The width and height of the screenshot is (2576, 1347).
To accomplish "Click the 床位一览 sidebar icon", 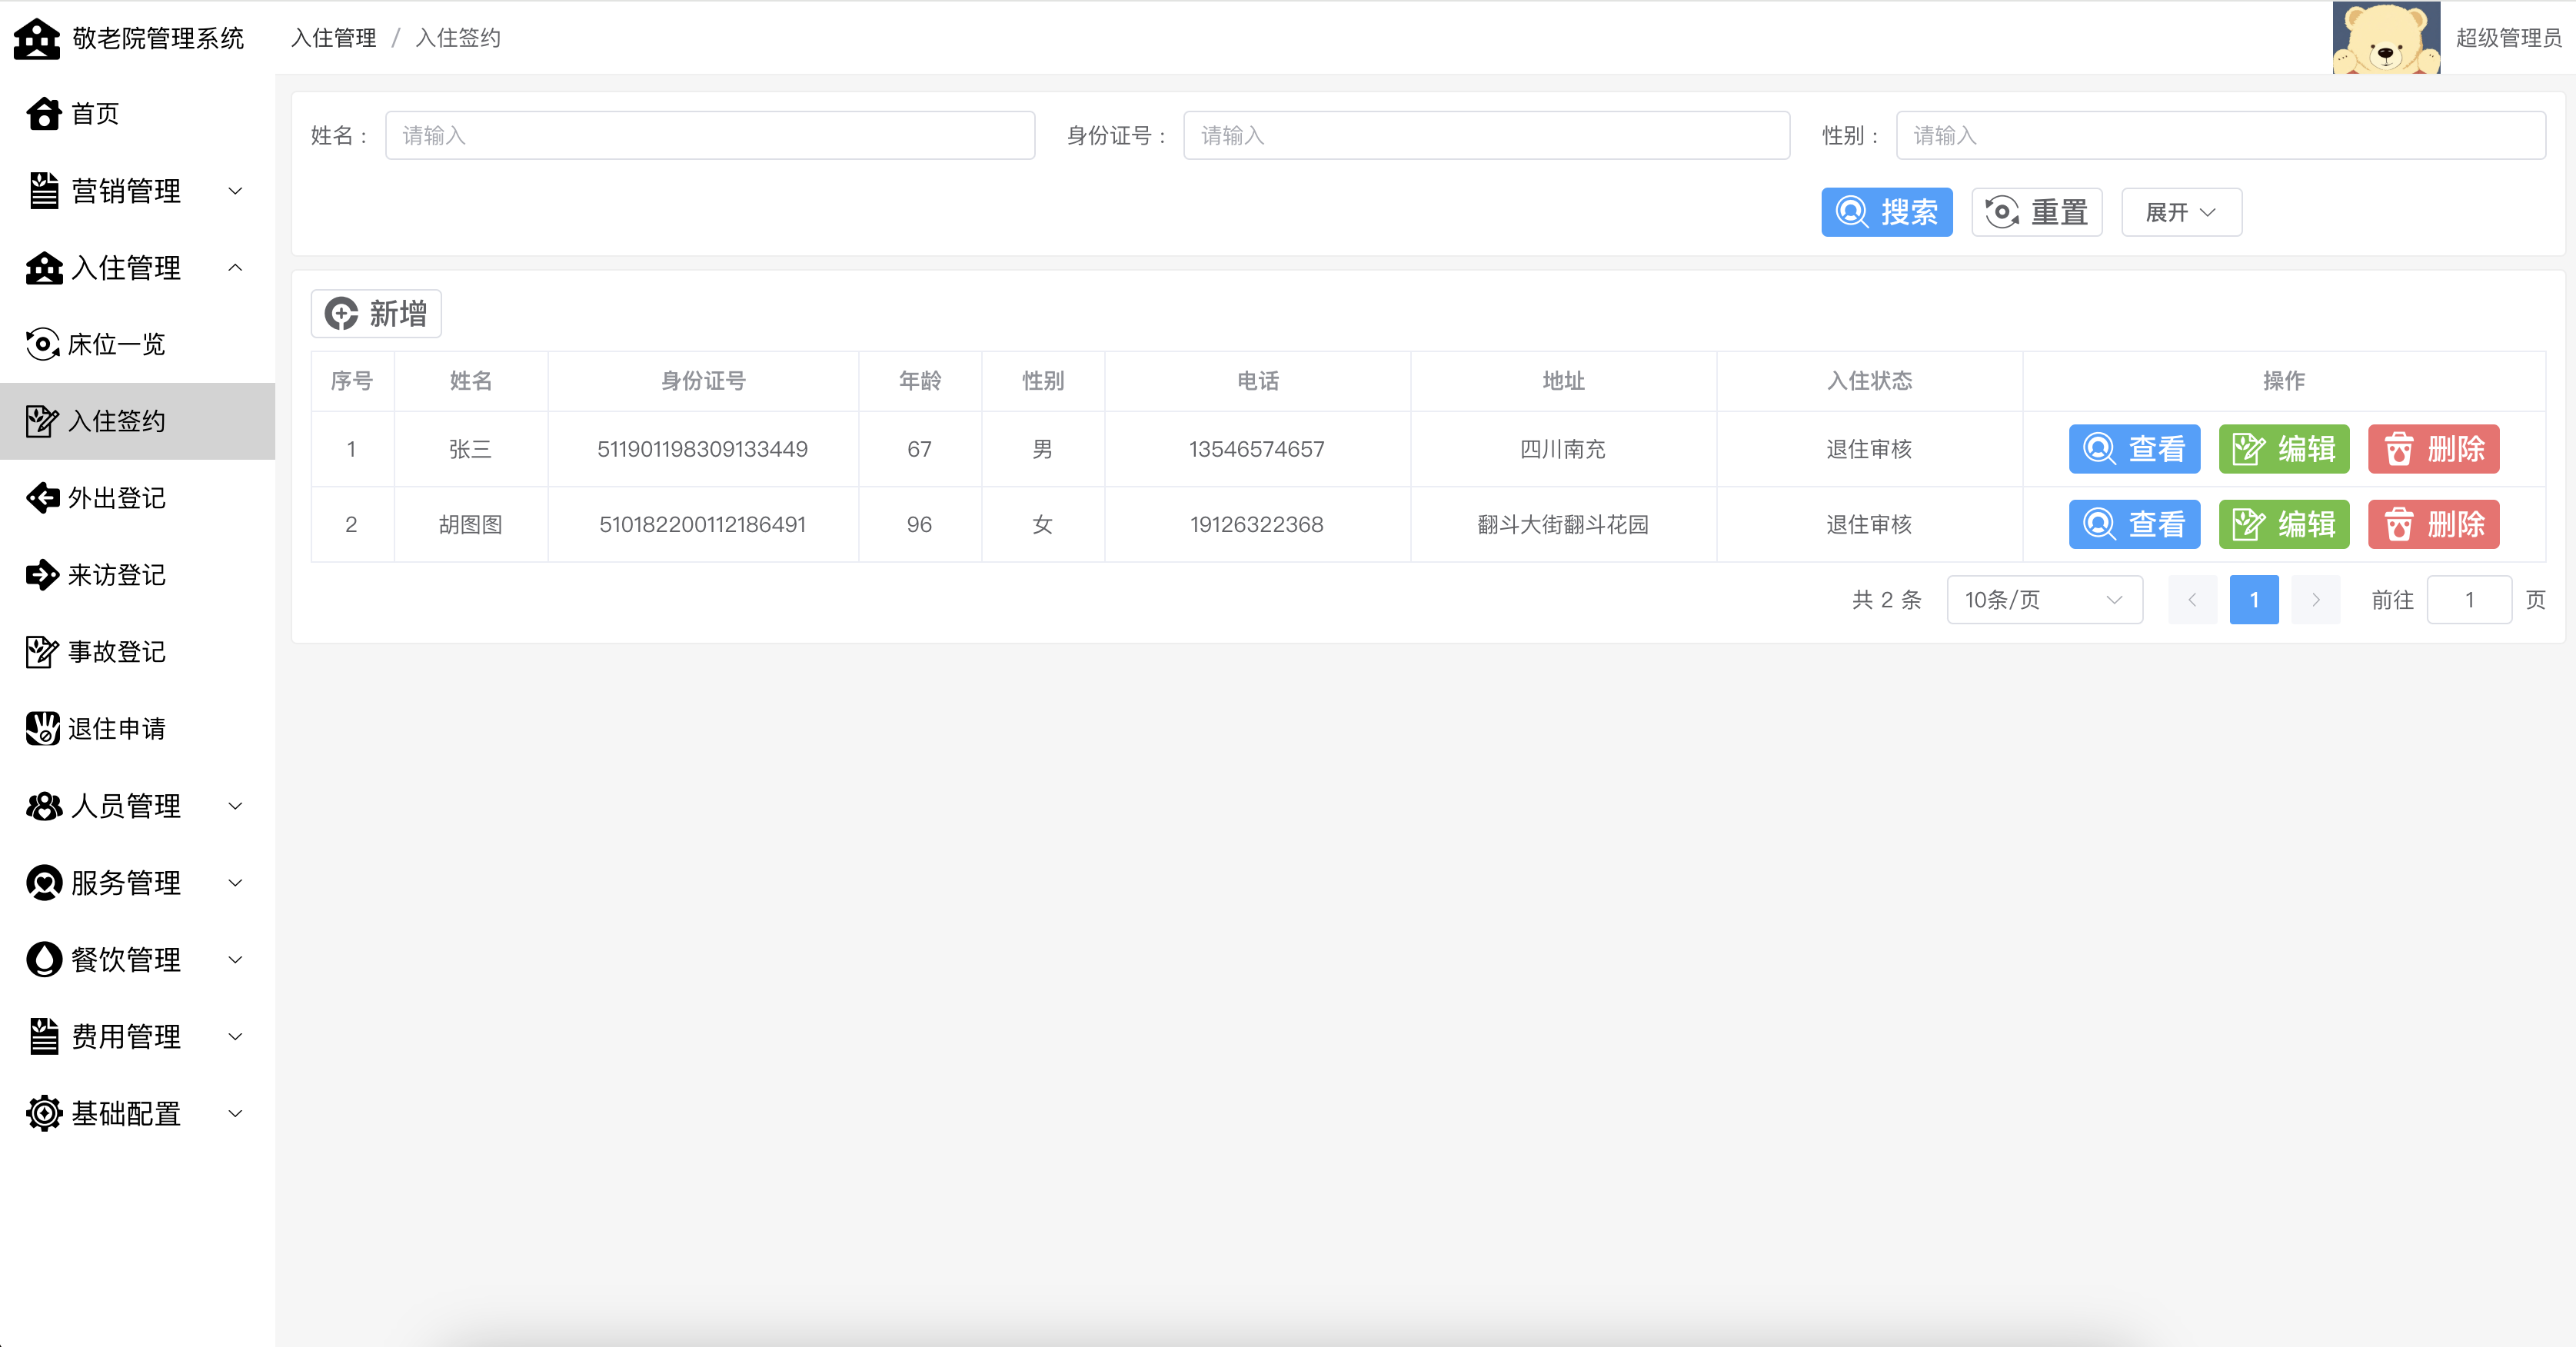I will pyautogui.click(x=42, y=345).
